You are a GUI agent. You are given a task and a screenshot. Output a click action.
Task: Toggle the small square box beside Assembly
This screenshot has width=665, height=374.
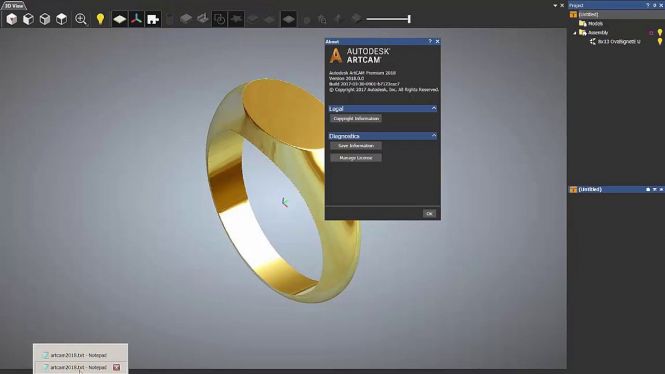pos(651,33)
